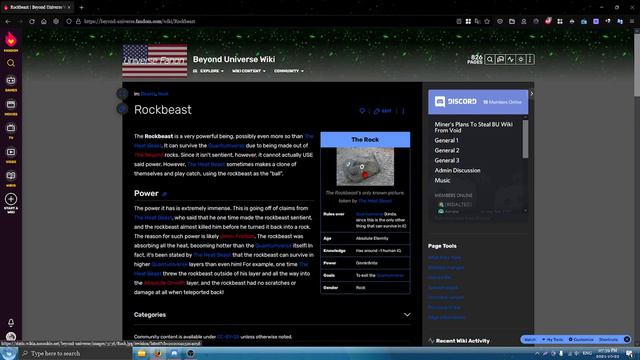The image size is (640, 360).
Task: Toggle the wiki light/dark theme icon
Action: pos(520,60)
